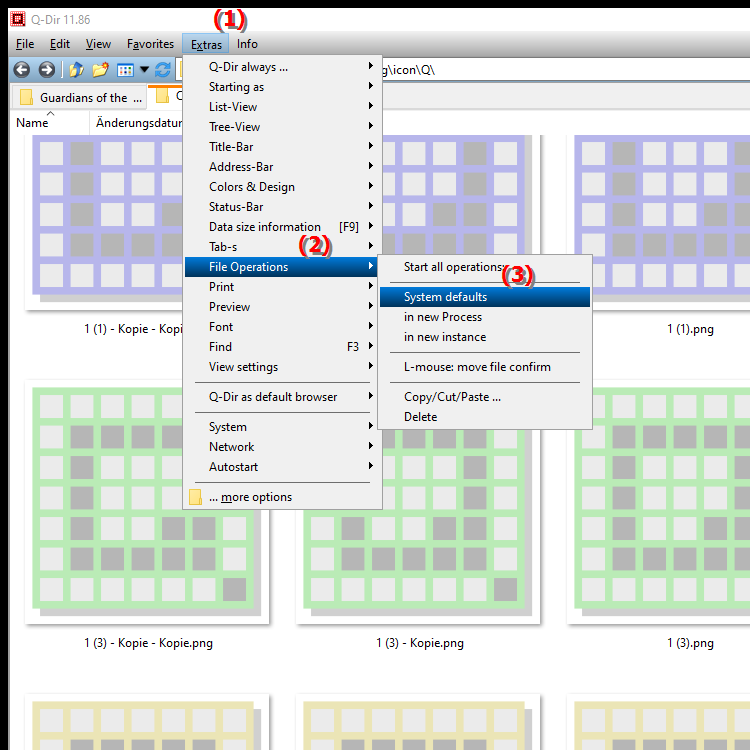Expand Title-Bar submenu

click(282, 147)
